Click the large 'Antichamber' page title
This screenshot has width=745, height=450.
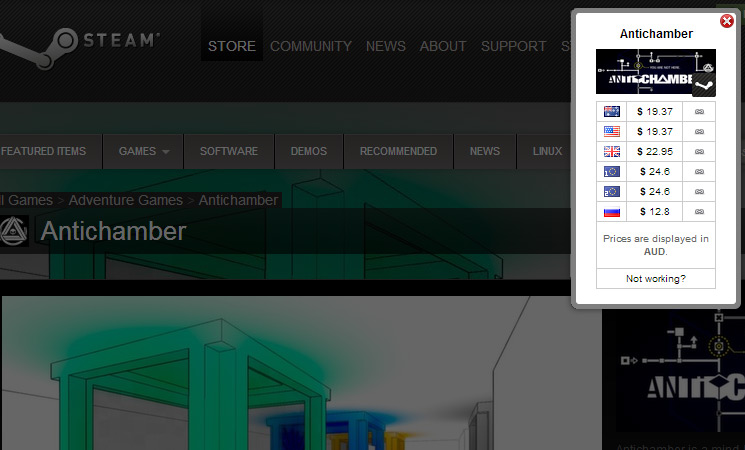pos(113,231)
